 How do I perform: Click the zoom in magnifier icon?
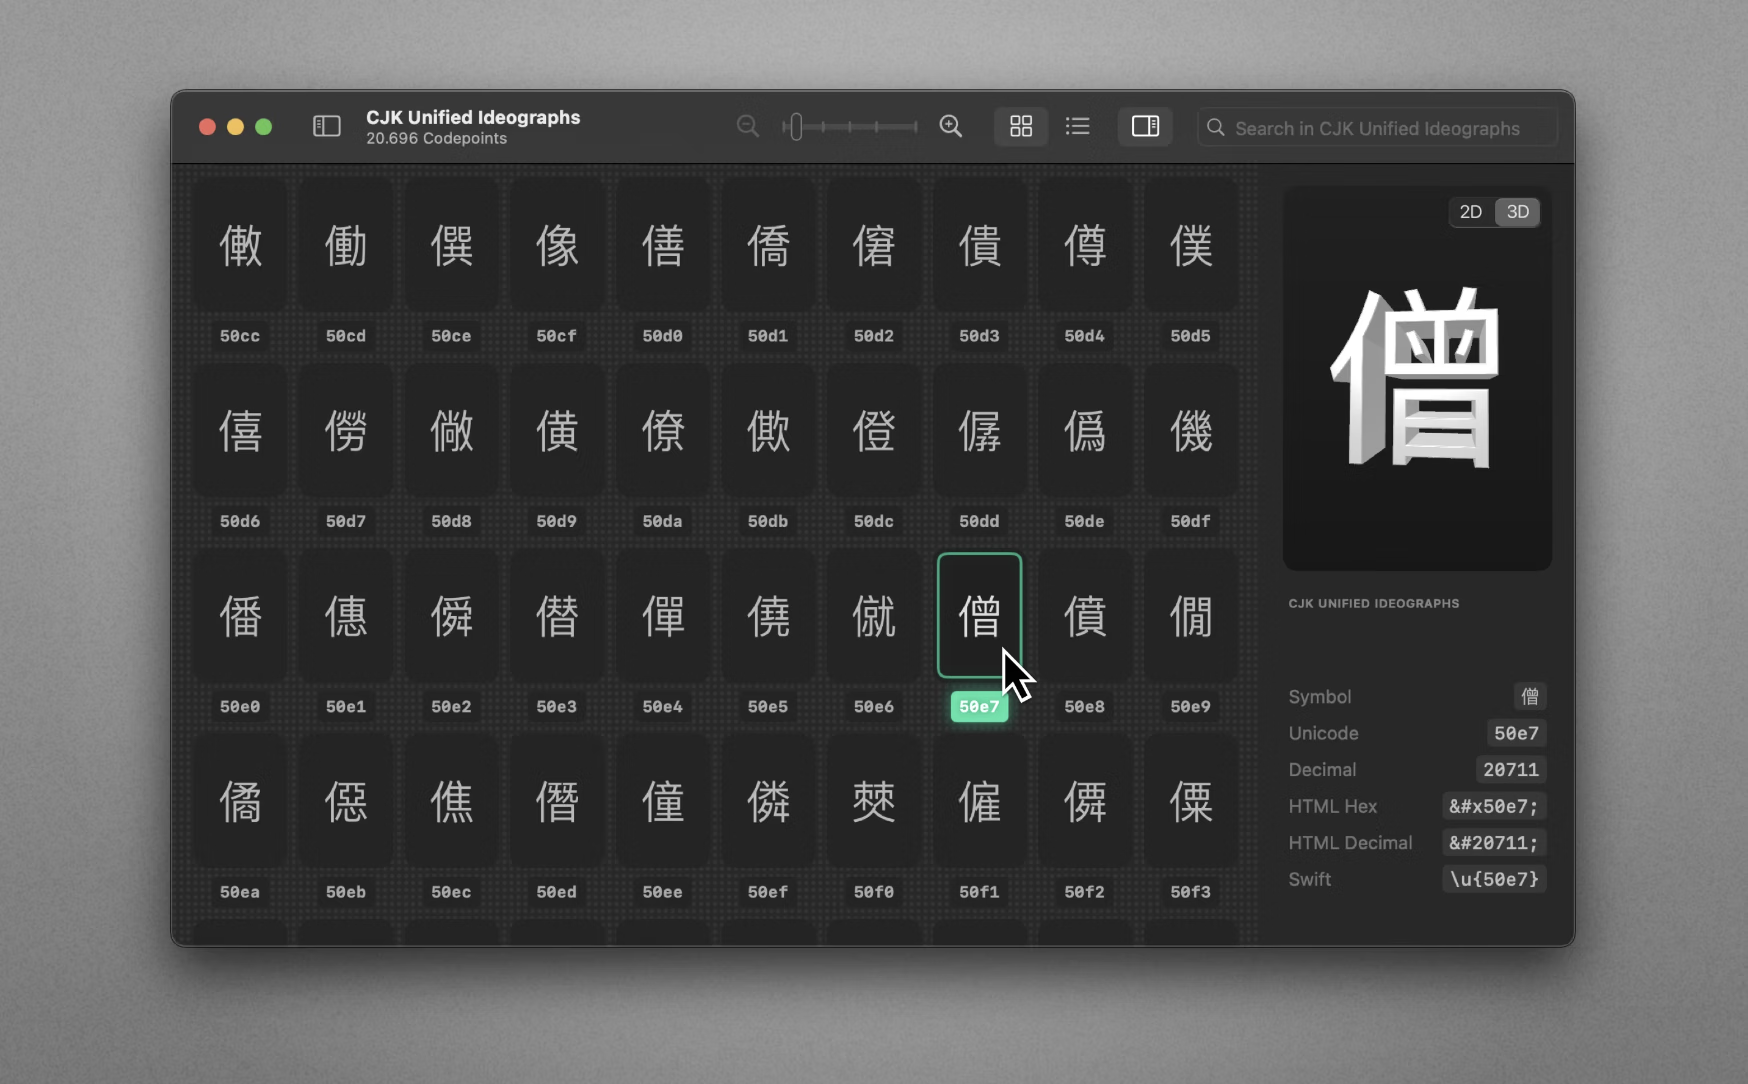pos(950,126)
